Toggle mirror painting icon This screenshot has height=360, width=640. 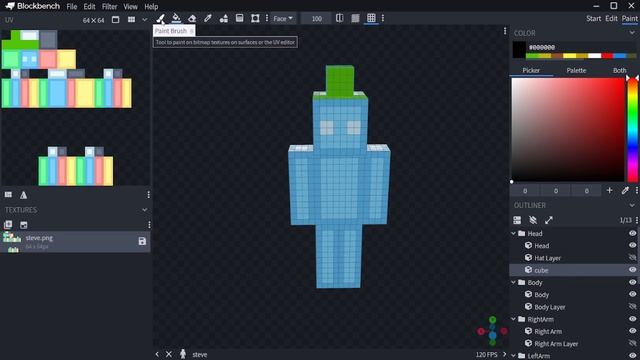click(340, 18)
